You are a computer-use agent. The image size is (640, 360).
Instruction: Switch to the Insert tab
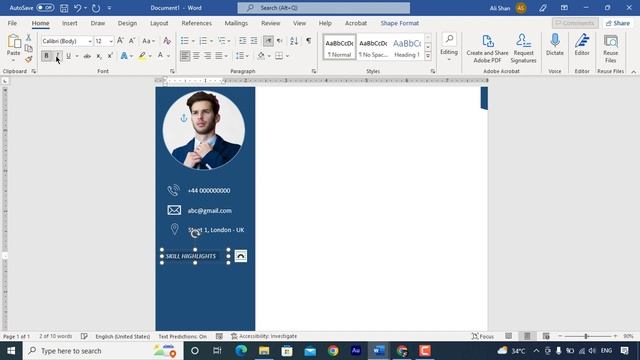(x=69, y=23)
